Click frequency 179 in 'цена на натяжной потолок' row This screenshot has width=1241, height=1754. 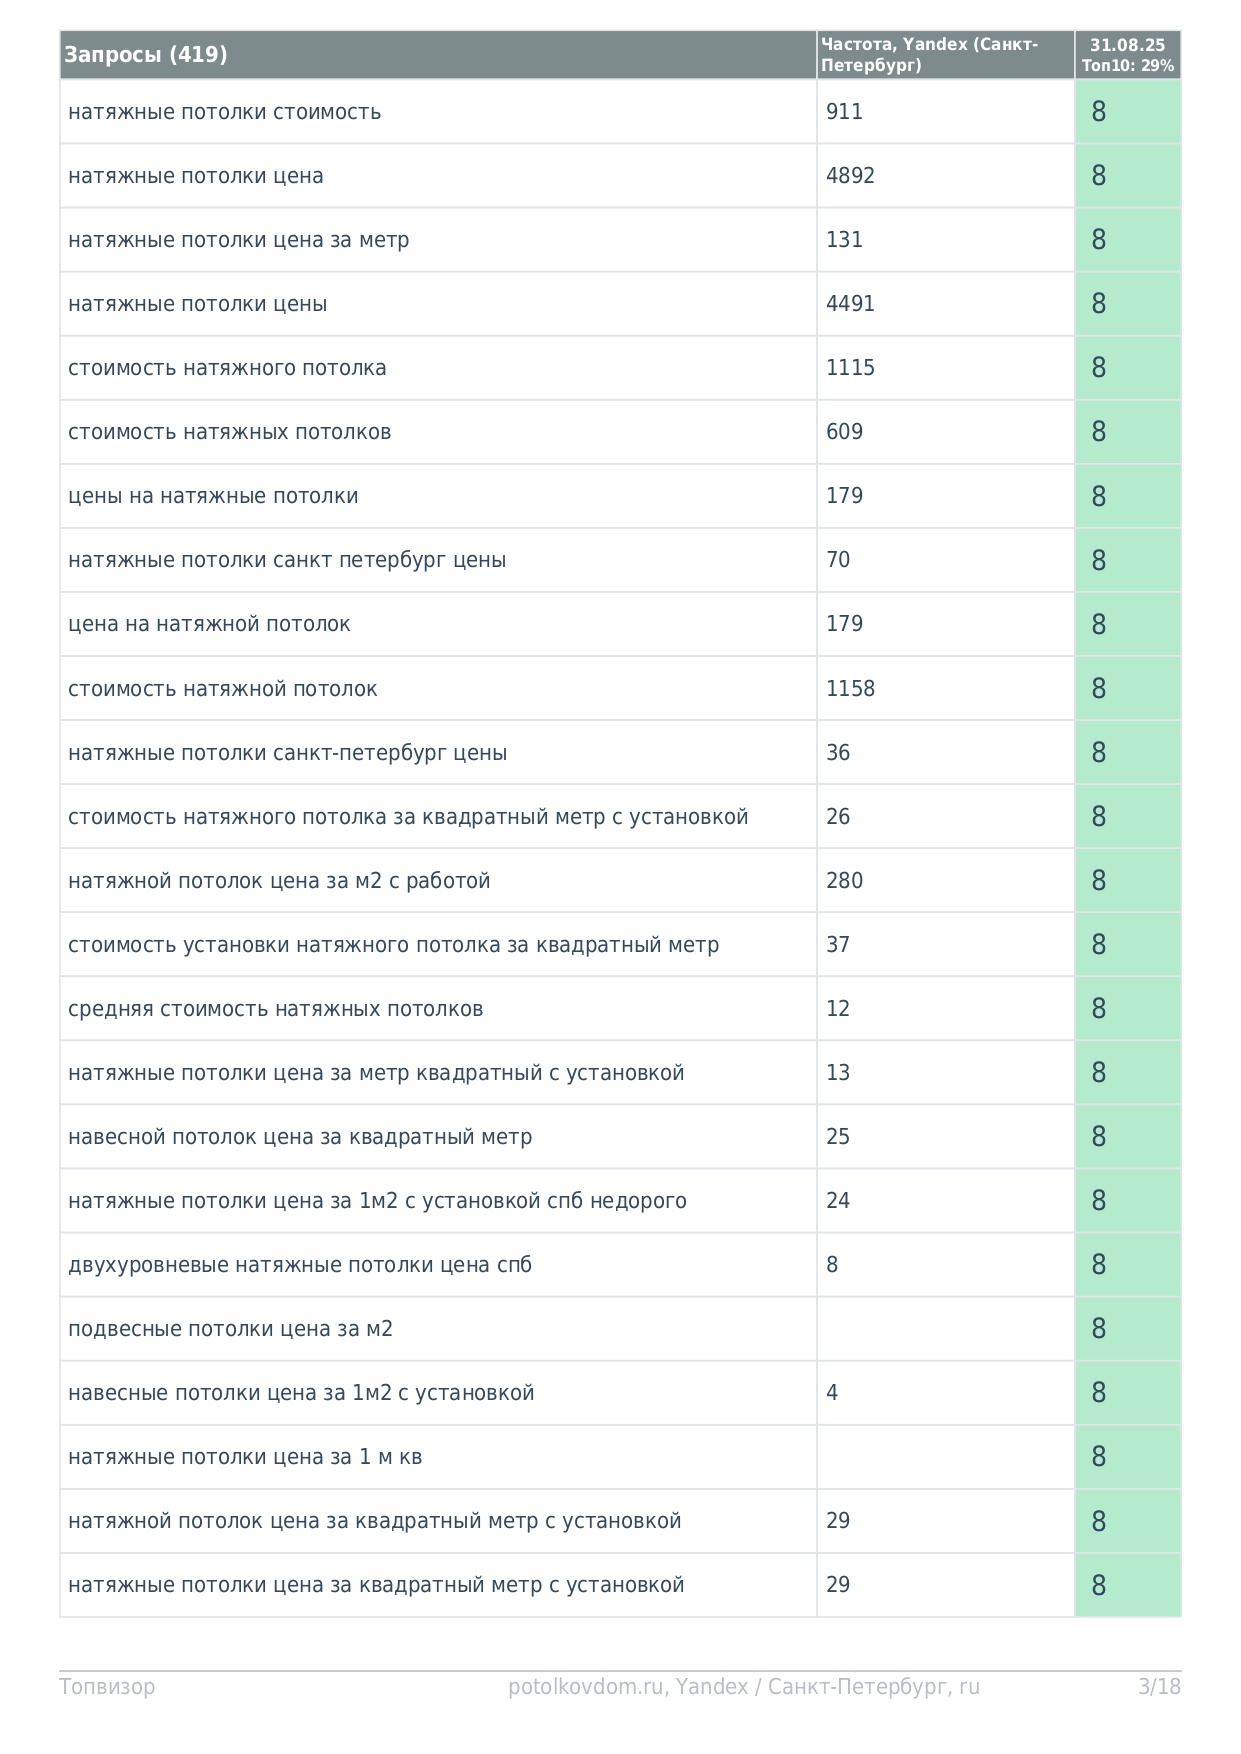click(844, 624)
